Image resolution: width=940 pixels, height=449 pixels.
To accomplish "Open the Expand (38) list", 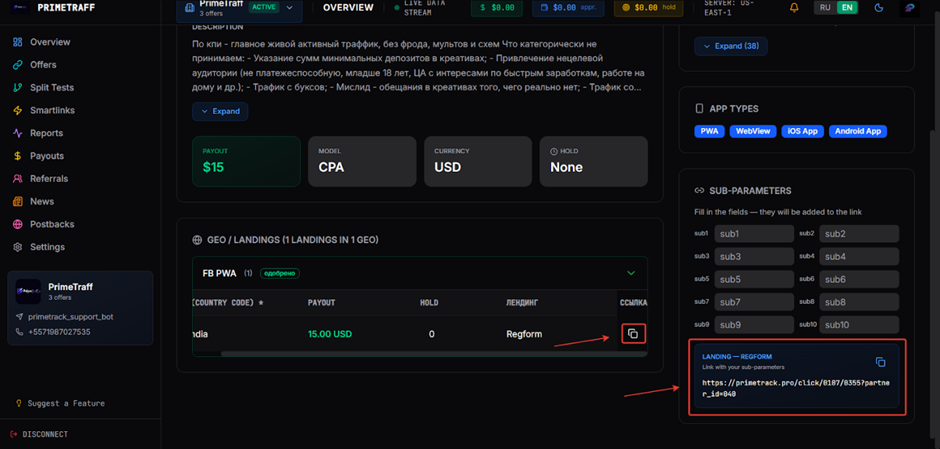I will click(730, 46).
